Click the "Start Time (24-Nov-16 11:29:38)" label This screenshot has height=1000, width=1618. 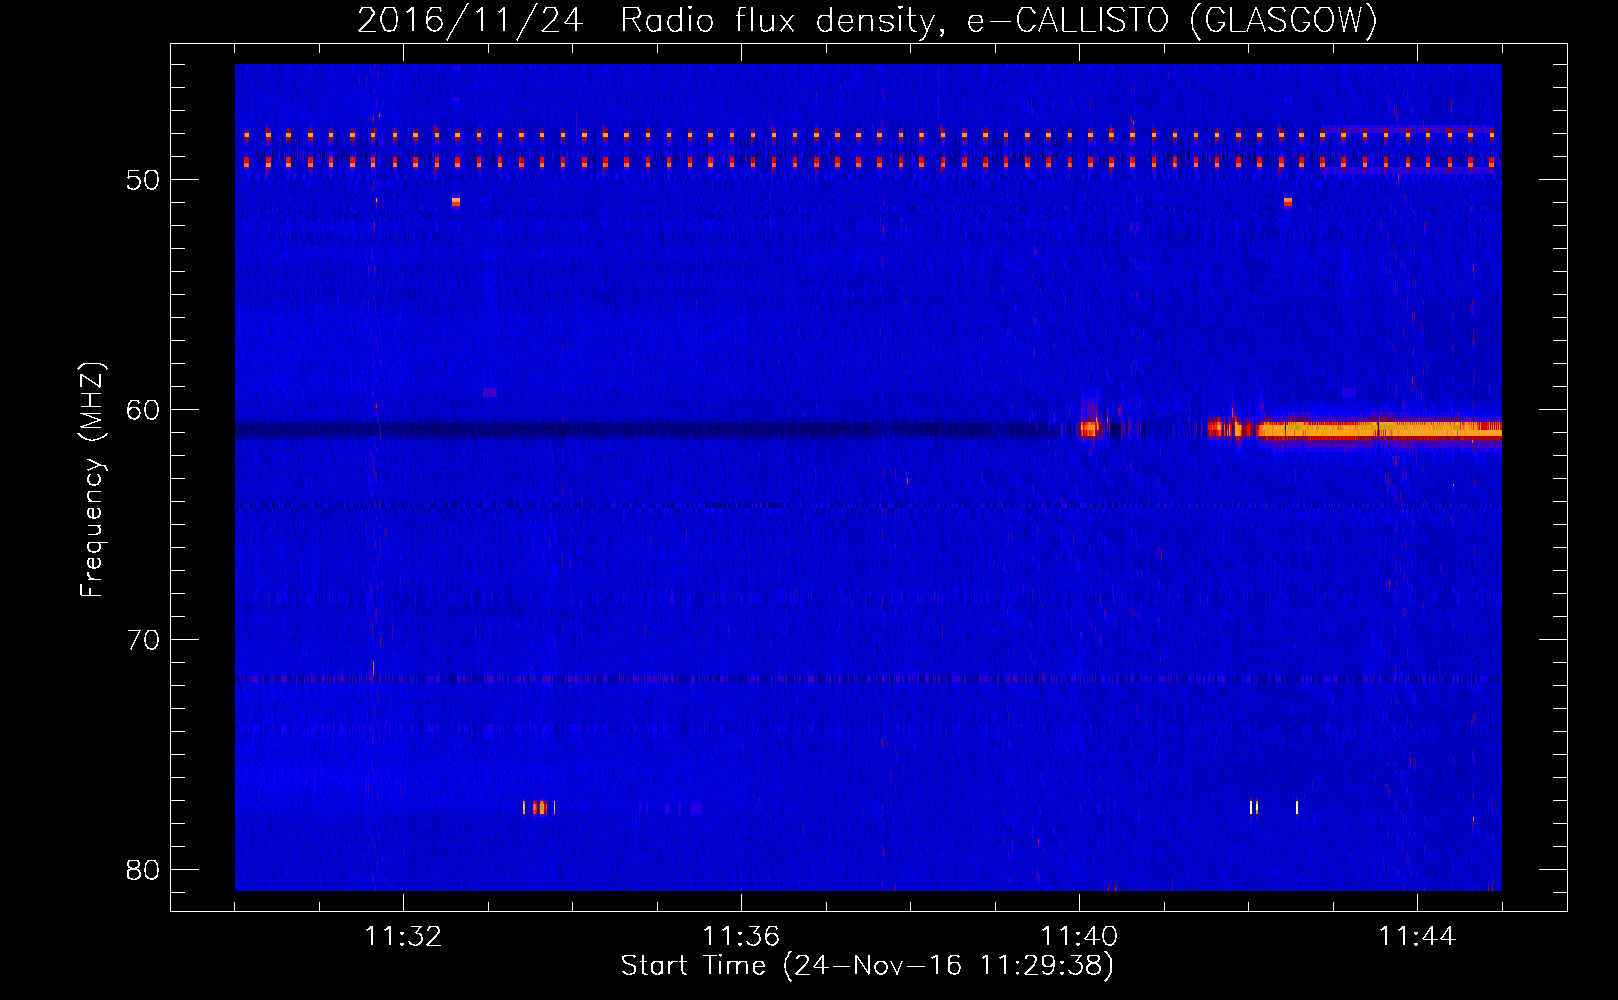[867, 965]
